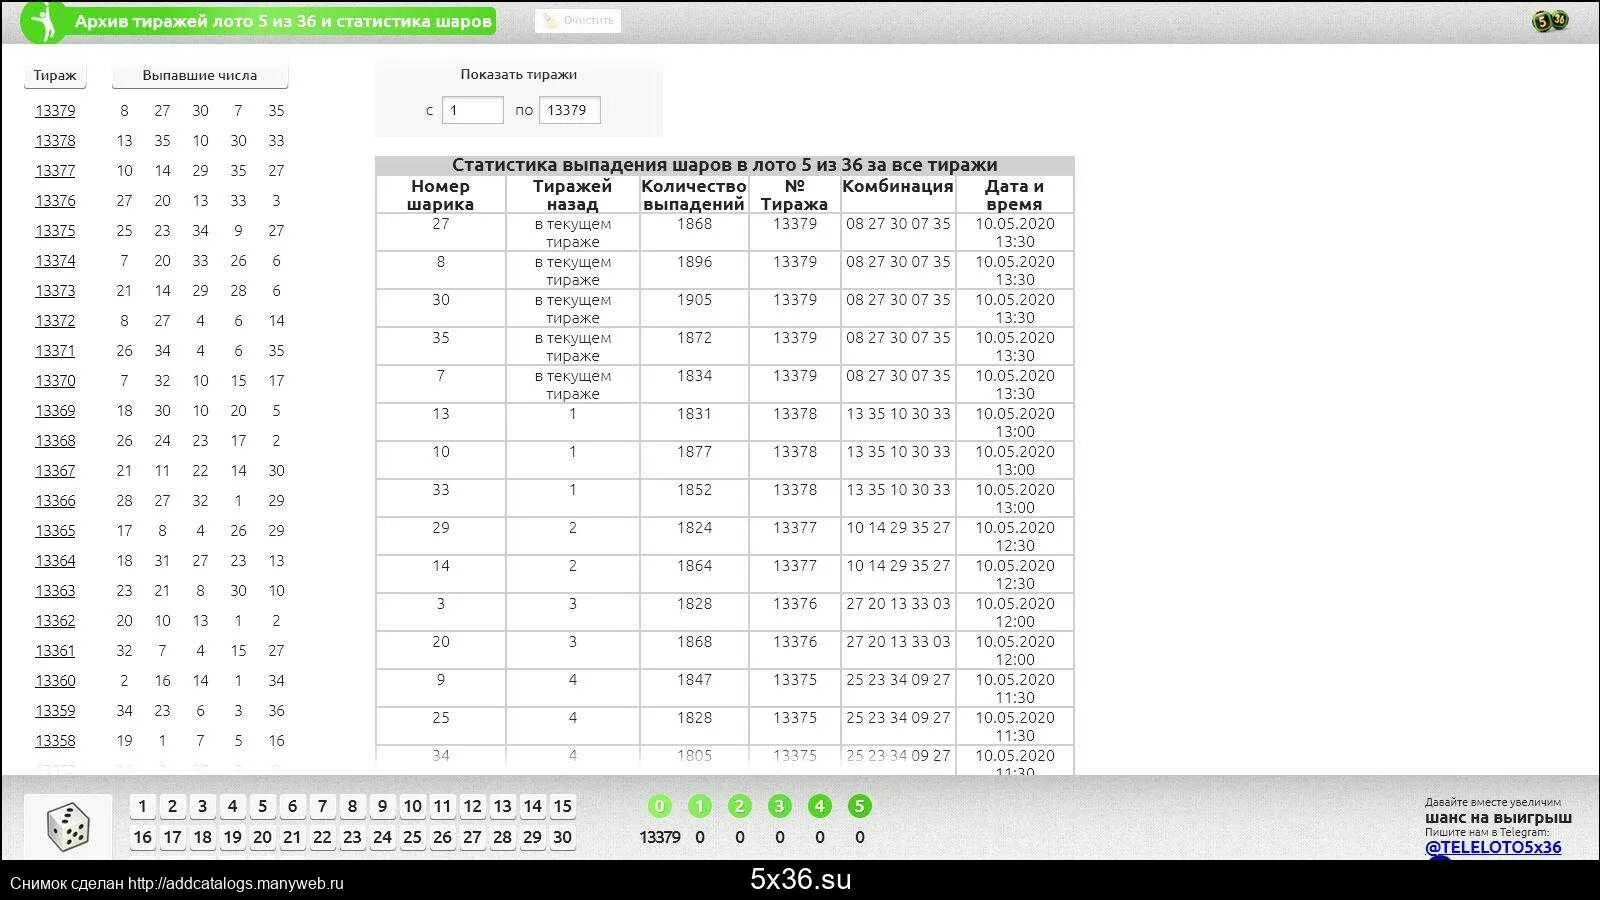Viewport: 1600px width, 900px height.
Task: Click the Тираж column header button
Action: tap(55, 76)
